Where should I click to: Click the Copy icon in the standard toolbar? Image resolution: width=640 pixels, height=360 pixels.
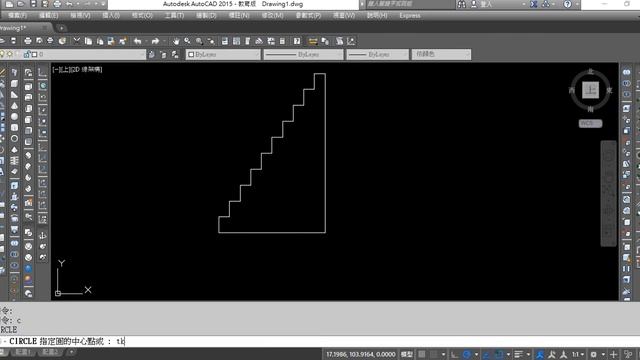88,41
